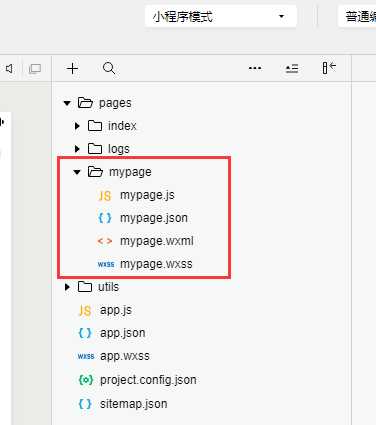Click the braces icon beside app.json
The image size is (376, 425).
pyautogui.click(x=85, y=333)
